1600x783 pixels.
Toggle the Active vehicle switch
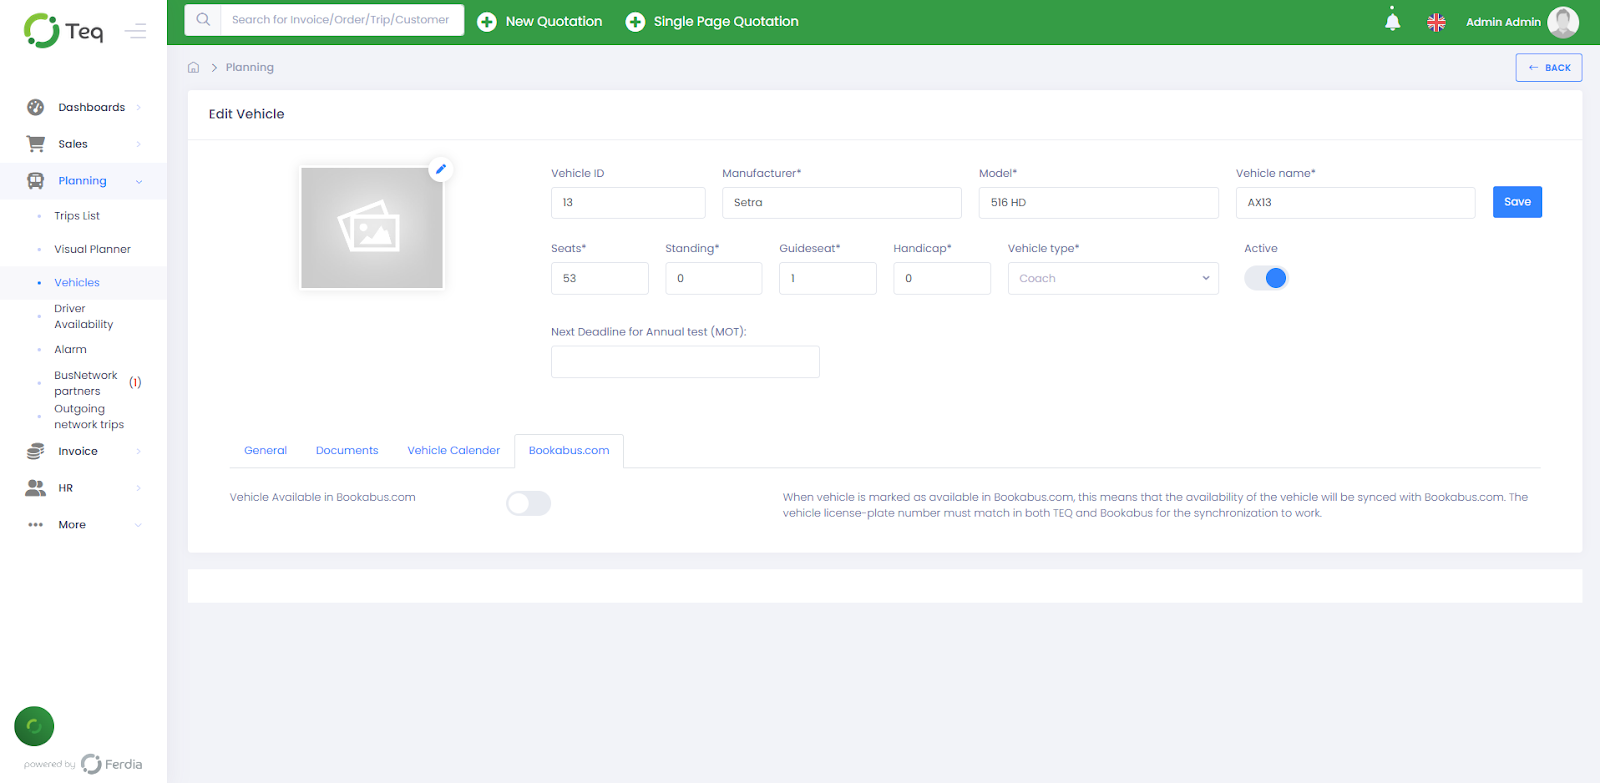[1266, 278]
